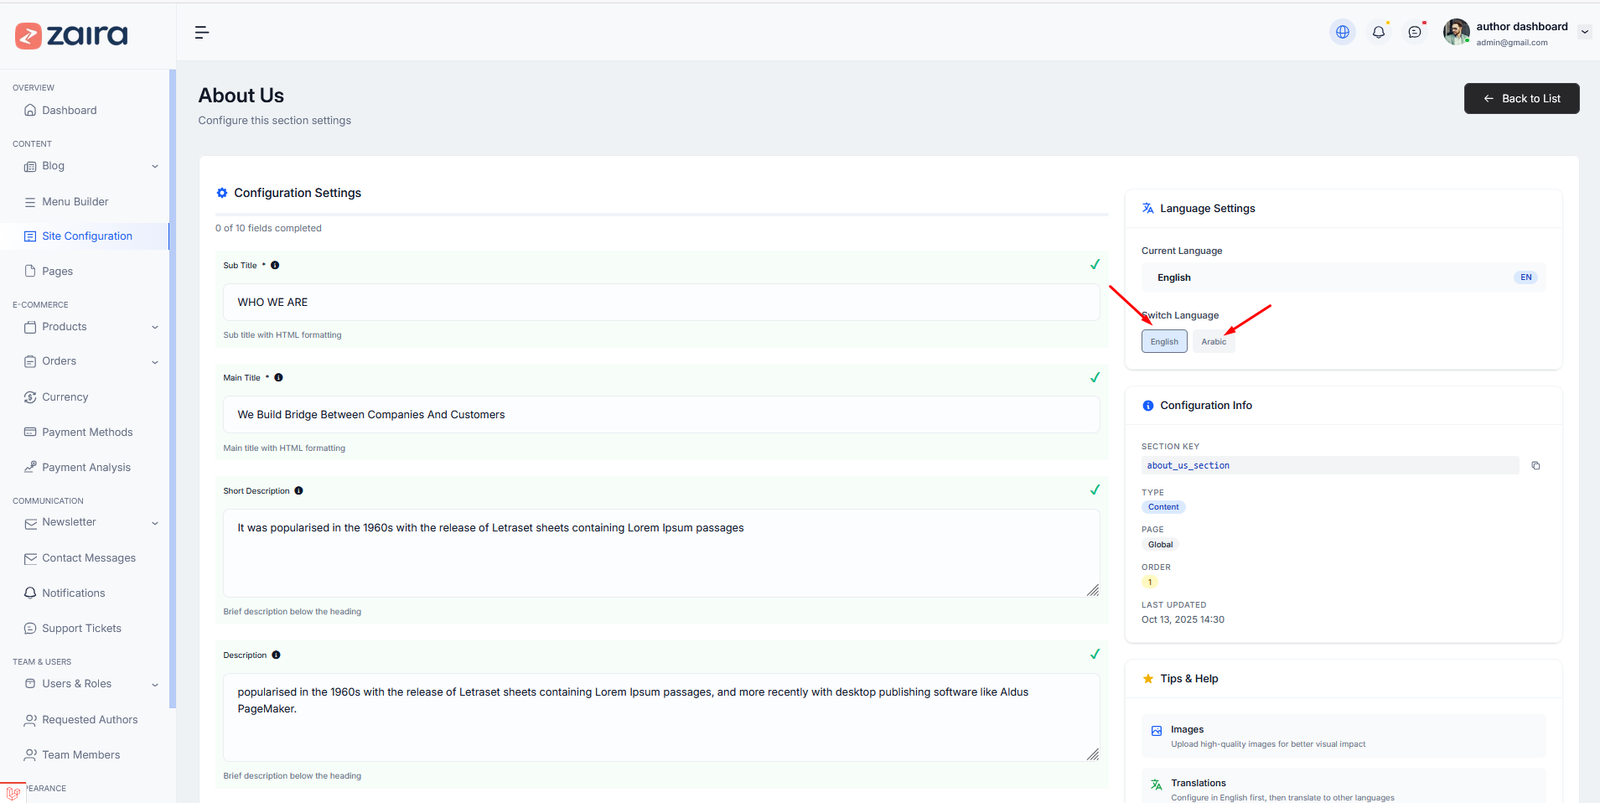1600x803 pixels.
Task: Click into the Main Title input field
Action: pos(660,415)
